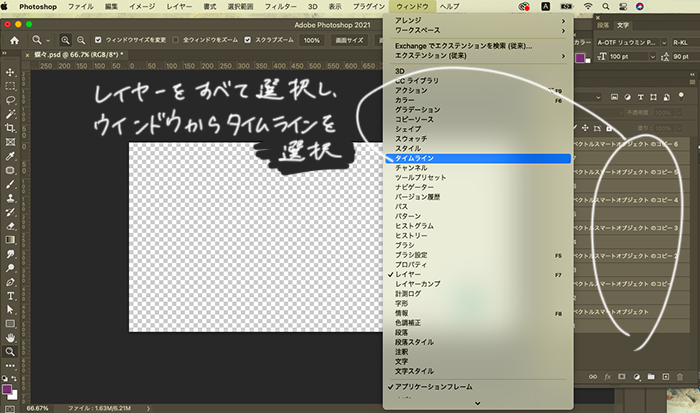700x413 pixels.
Task: Uncheck ウィンドウサイズを変更 checkbox
Action: point(98,40)
